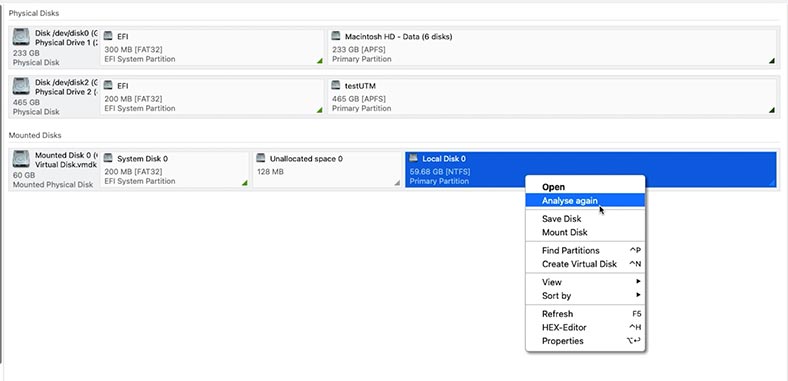788x381 pixels.
Task: Click the /dev/disk2 physical drive icon
Action: coord(21,86)
